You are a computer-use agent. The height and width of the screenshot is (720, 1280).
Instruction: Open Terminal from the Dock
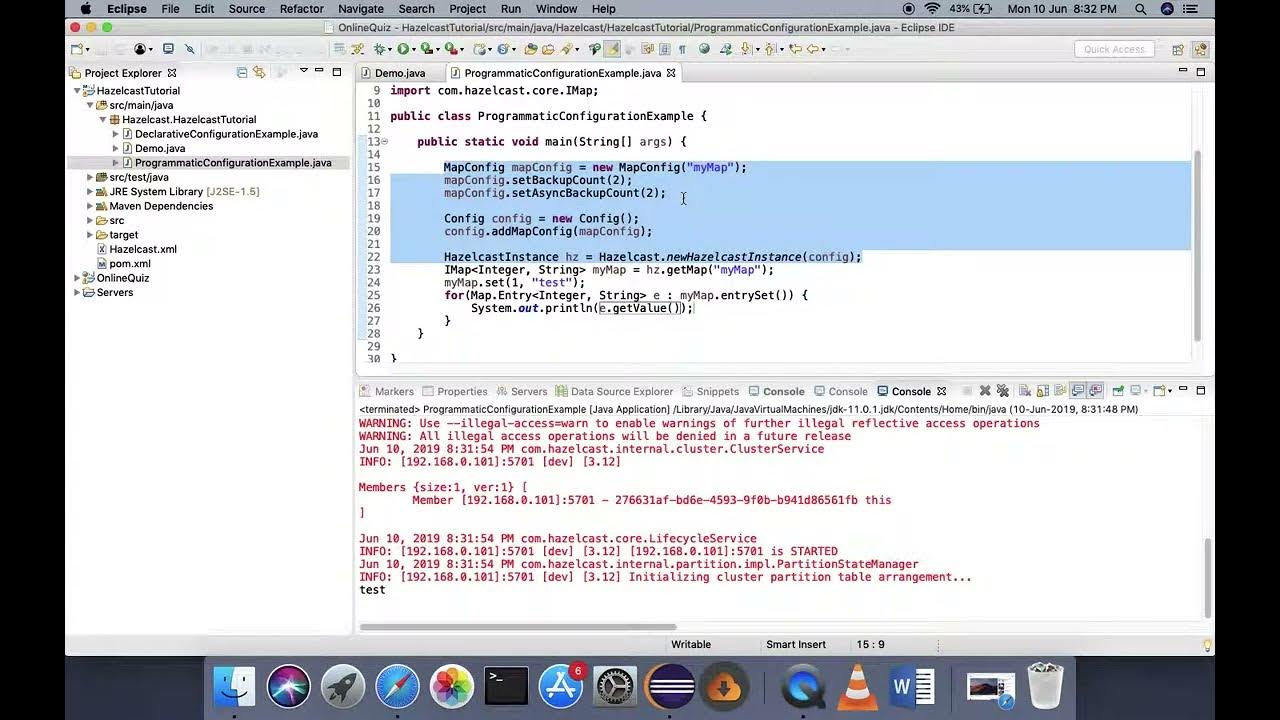pyautogui.click(x=506, y=687)
